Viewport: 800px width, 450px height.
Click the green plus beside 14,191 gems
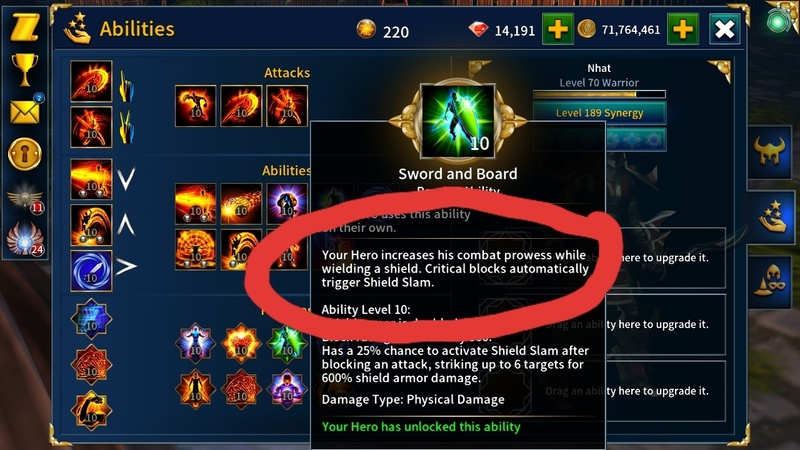[557, 30]
